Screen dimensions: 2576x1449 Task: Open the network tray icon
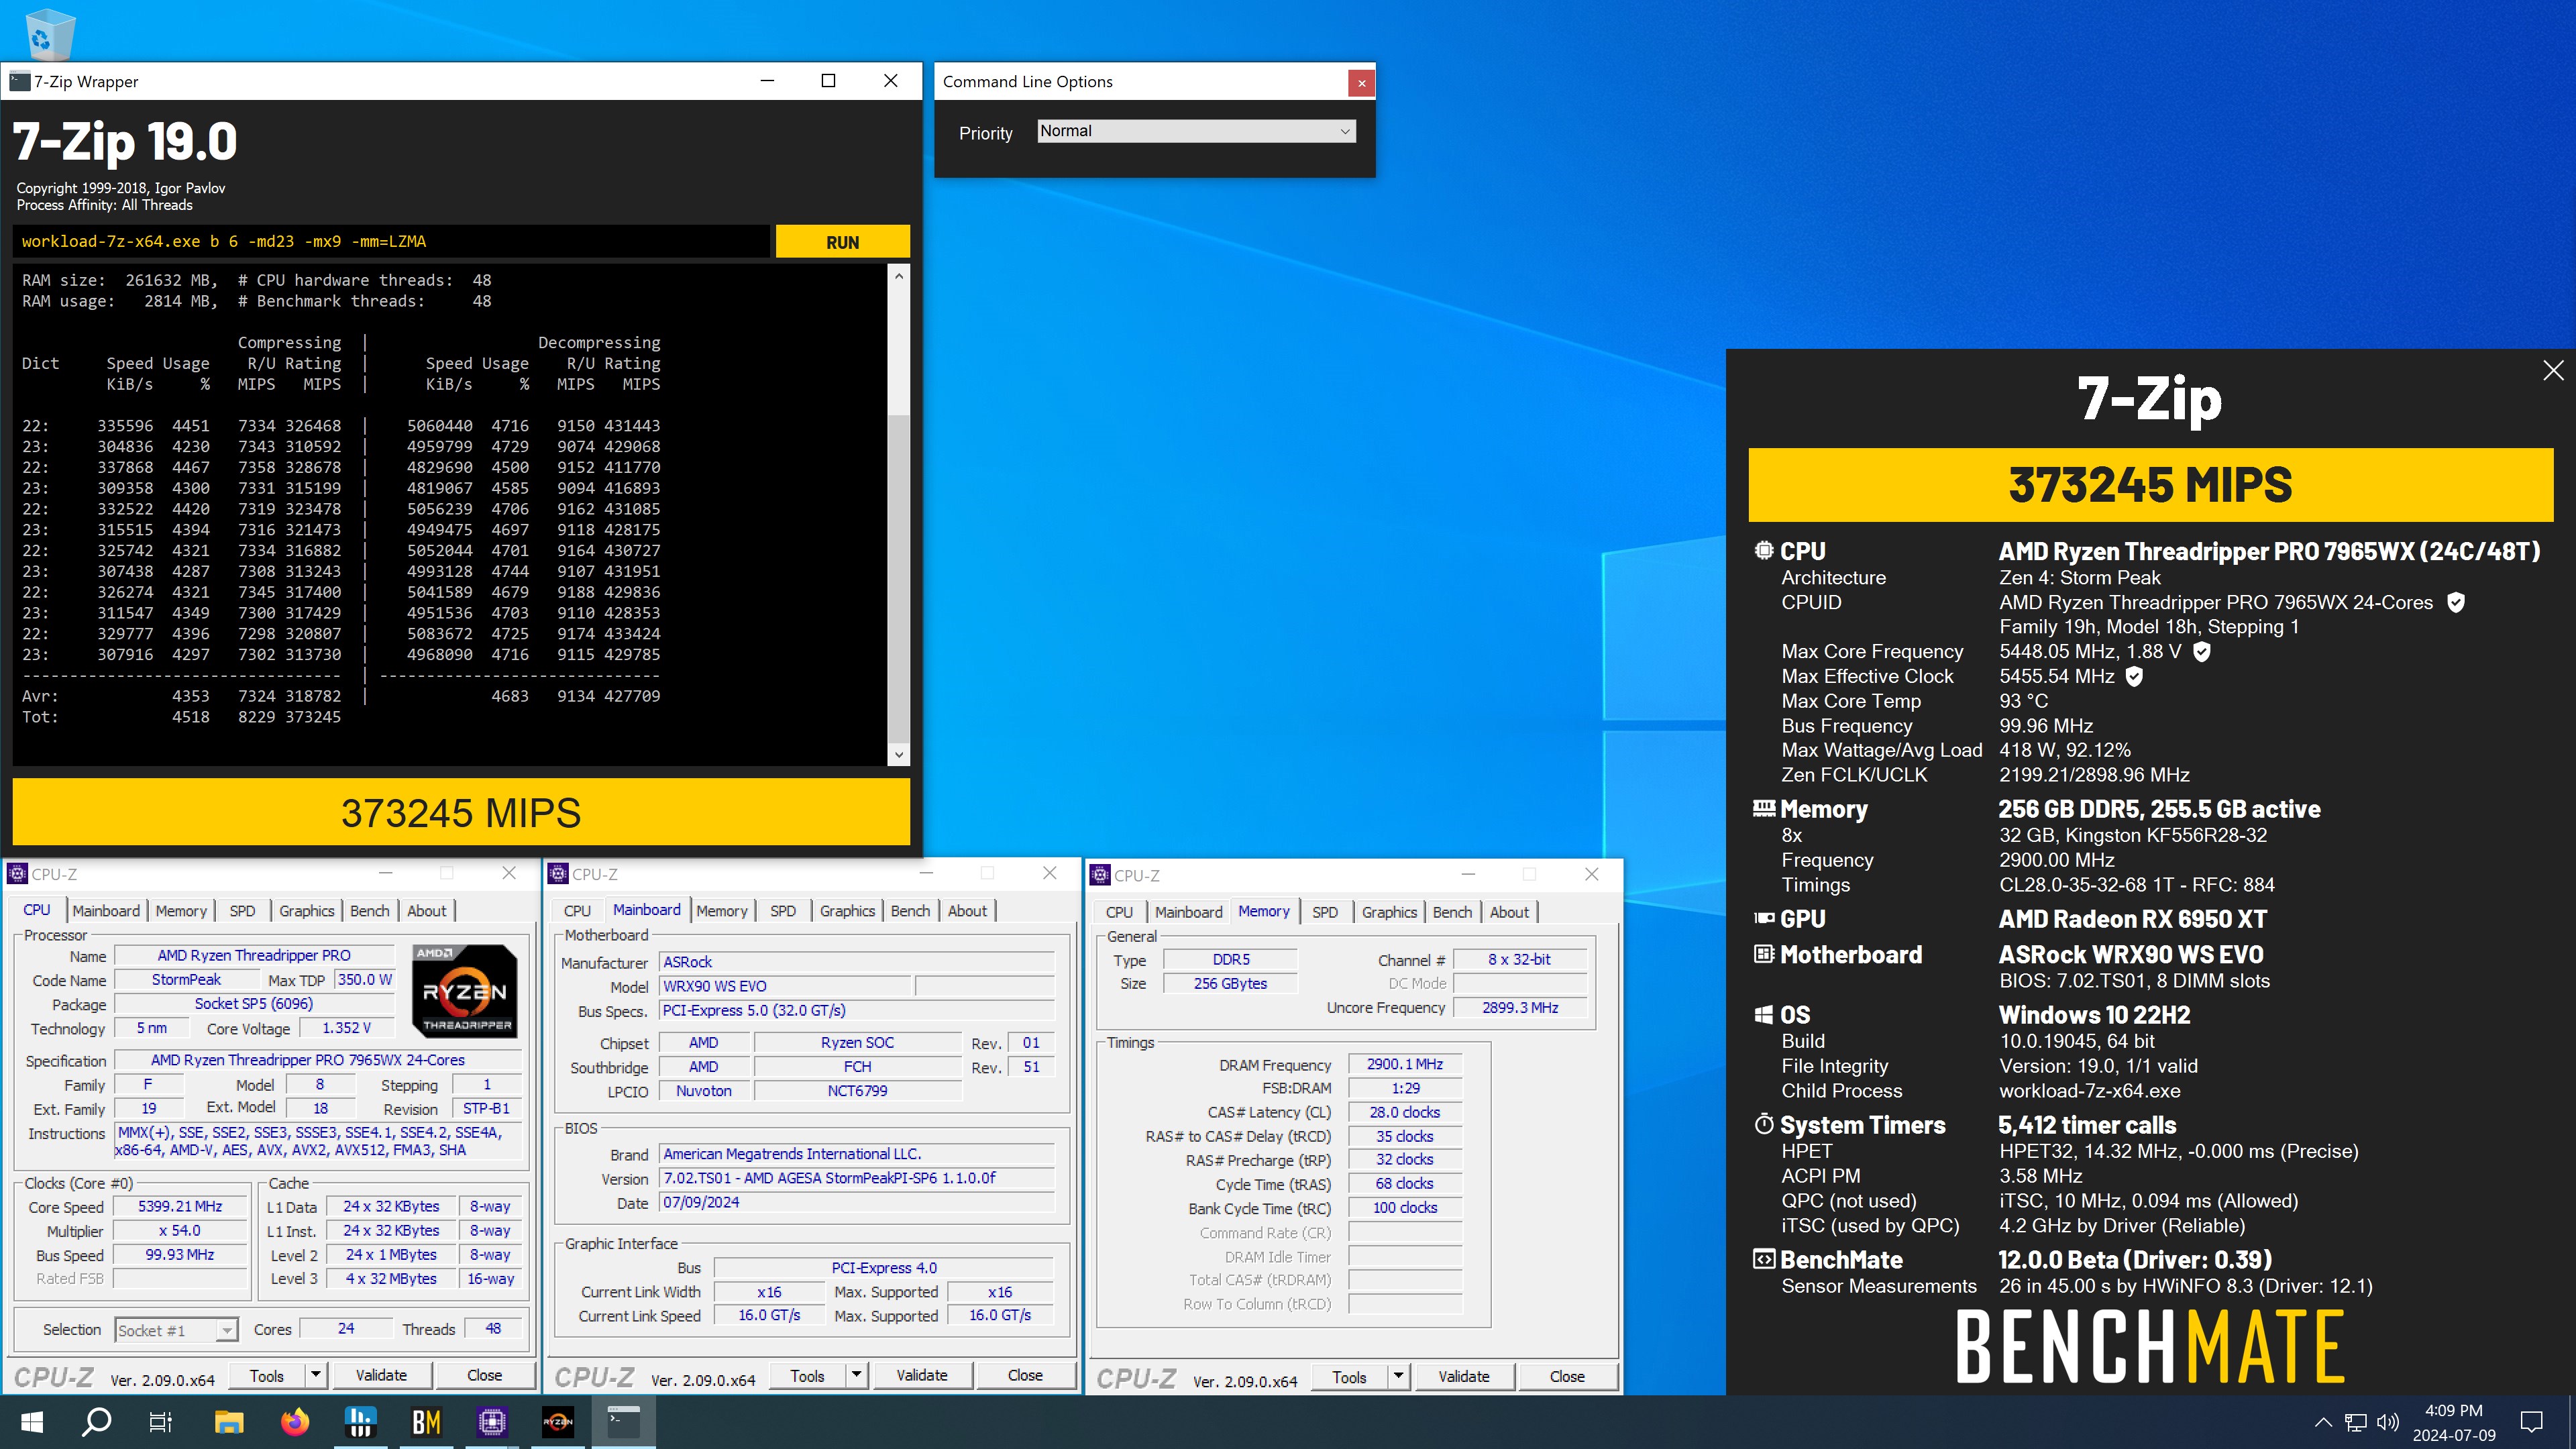click(x=2356, y=1422)
